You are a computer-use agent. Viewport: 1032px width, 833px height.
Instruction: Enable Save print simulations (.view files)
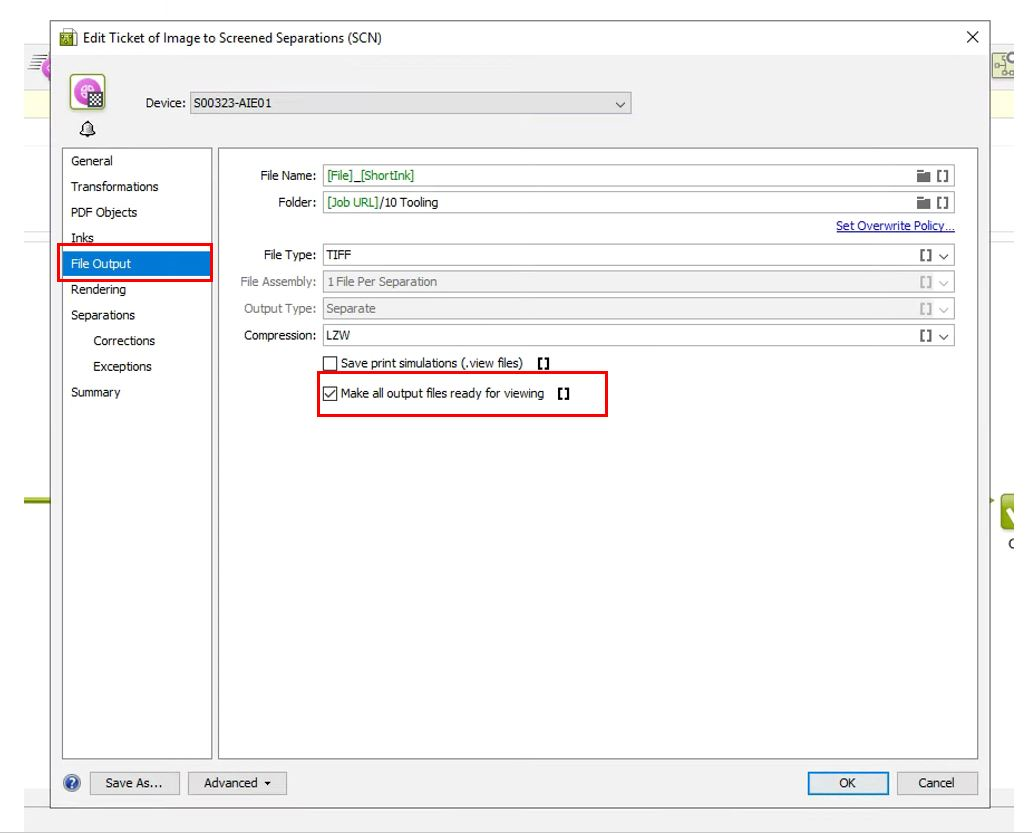(x=328, y=363)
